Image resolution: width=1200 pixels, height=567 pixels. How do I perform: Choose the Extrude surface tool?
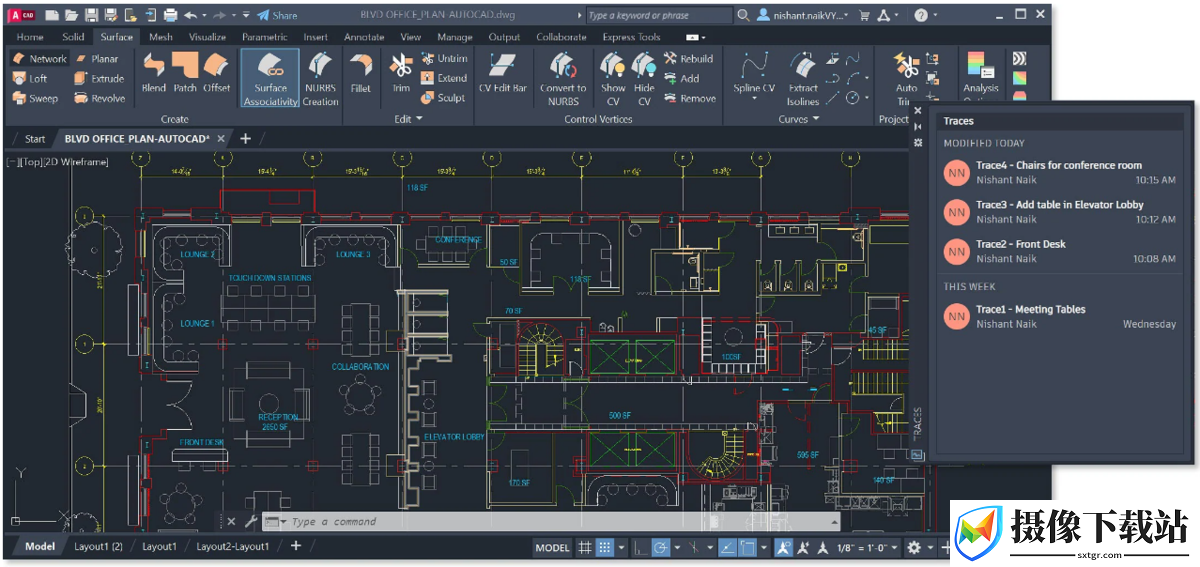pos(98,79)
